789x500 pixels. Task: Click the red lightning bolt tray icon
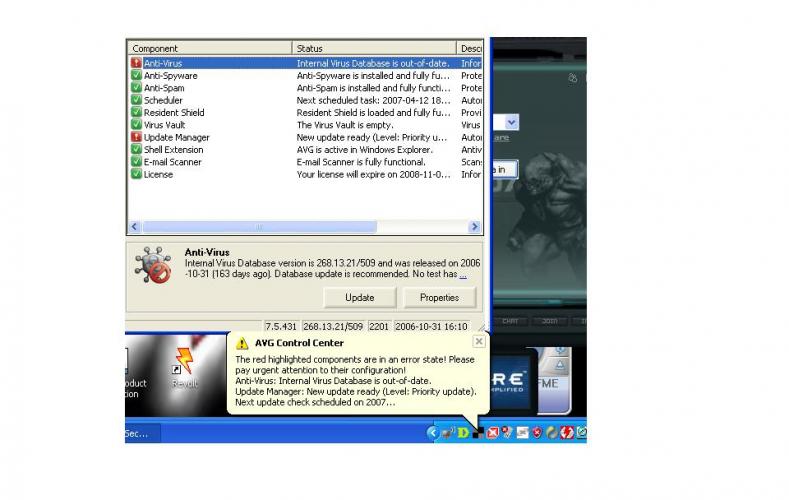pyautogui.click(x=567, y=433)
